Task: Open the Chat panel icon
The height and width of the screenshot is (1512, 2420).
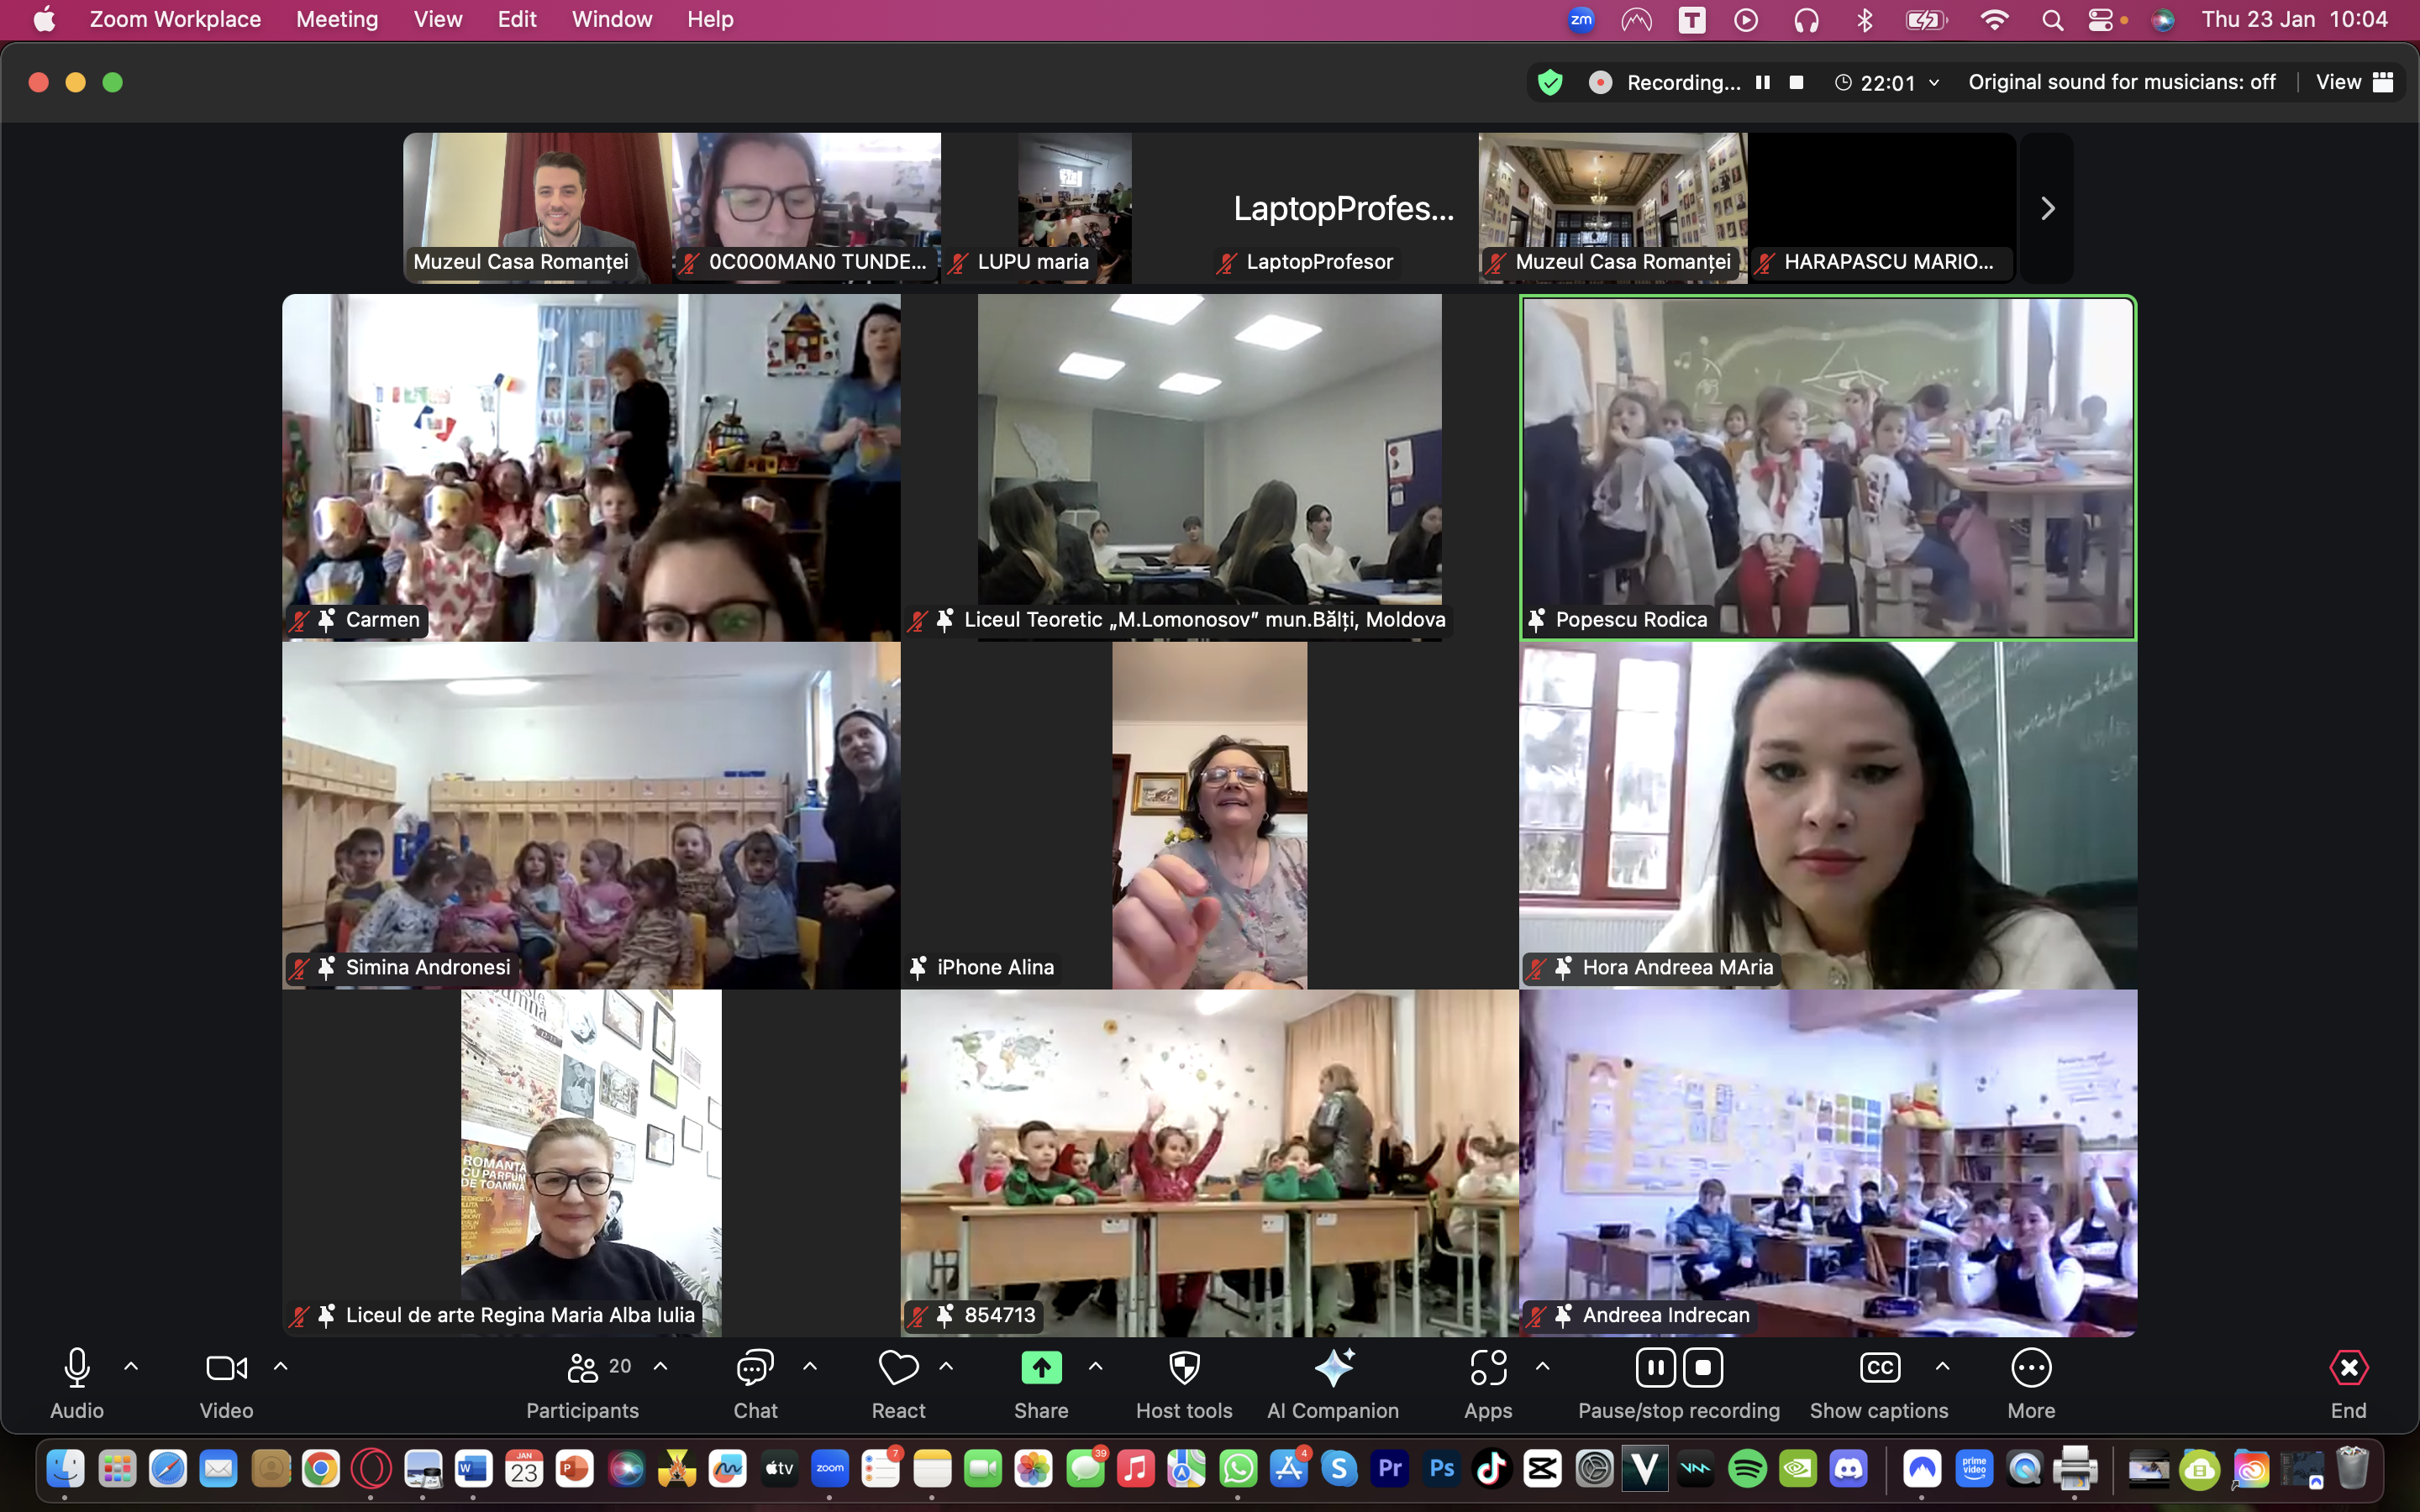Action: tap(755, 1368)
